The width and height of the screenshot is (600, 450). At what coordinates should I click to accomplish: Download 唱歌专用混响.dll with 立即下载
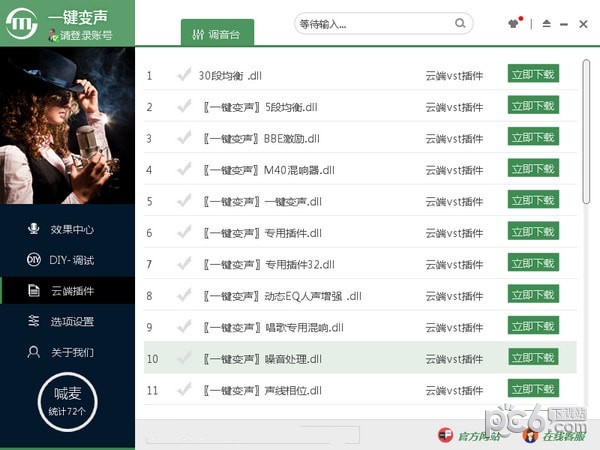pos(533,326)
